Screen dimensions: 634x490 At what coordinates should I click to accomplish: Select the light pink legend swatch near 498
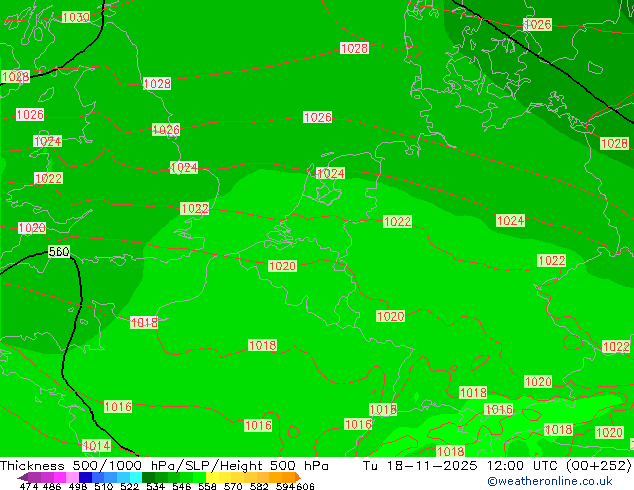pos(73,477)
